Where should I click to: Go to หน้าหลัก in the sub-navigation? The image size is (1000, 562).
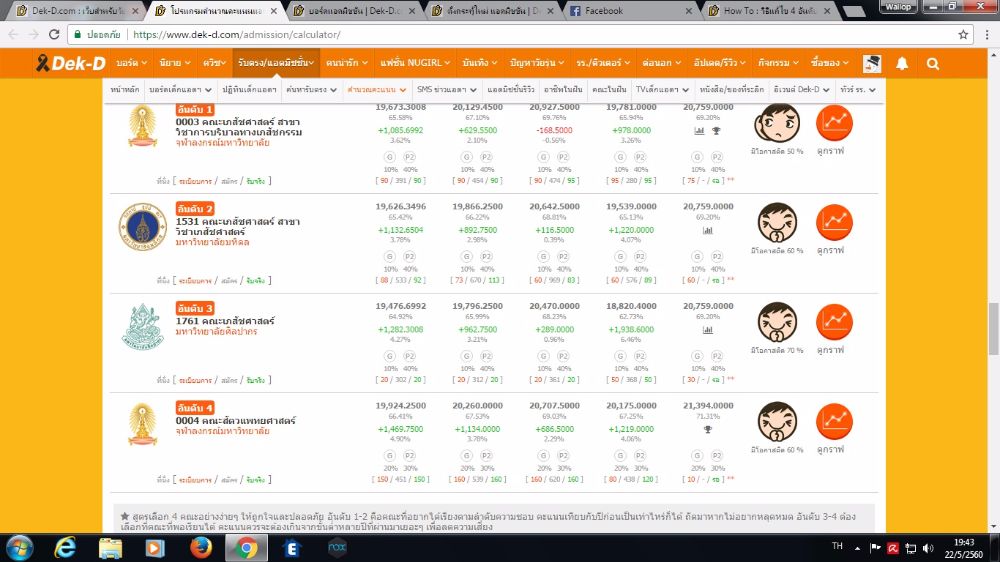(x=124, y=89)
